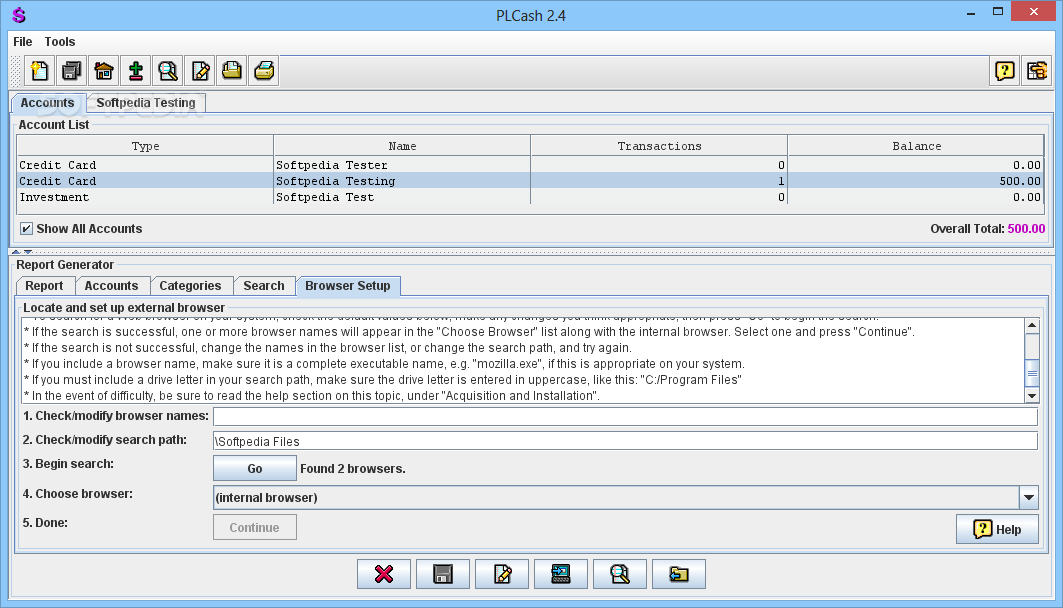Image resolution: width=1063 pixels, height=608 pixels.
Task: Click the bottom floppy disk save button
Action: [x=443, y=574]
